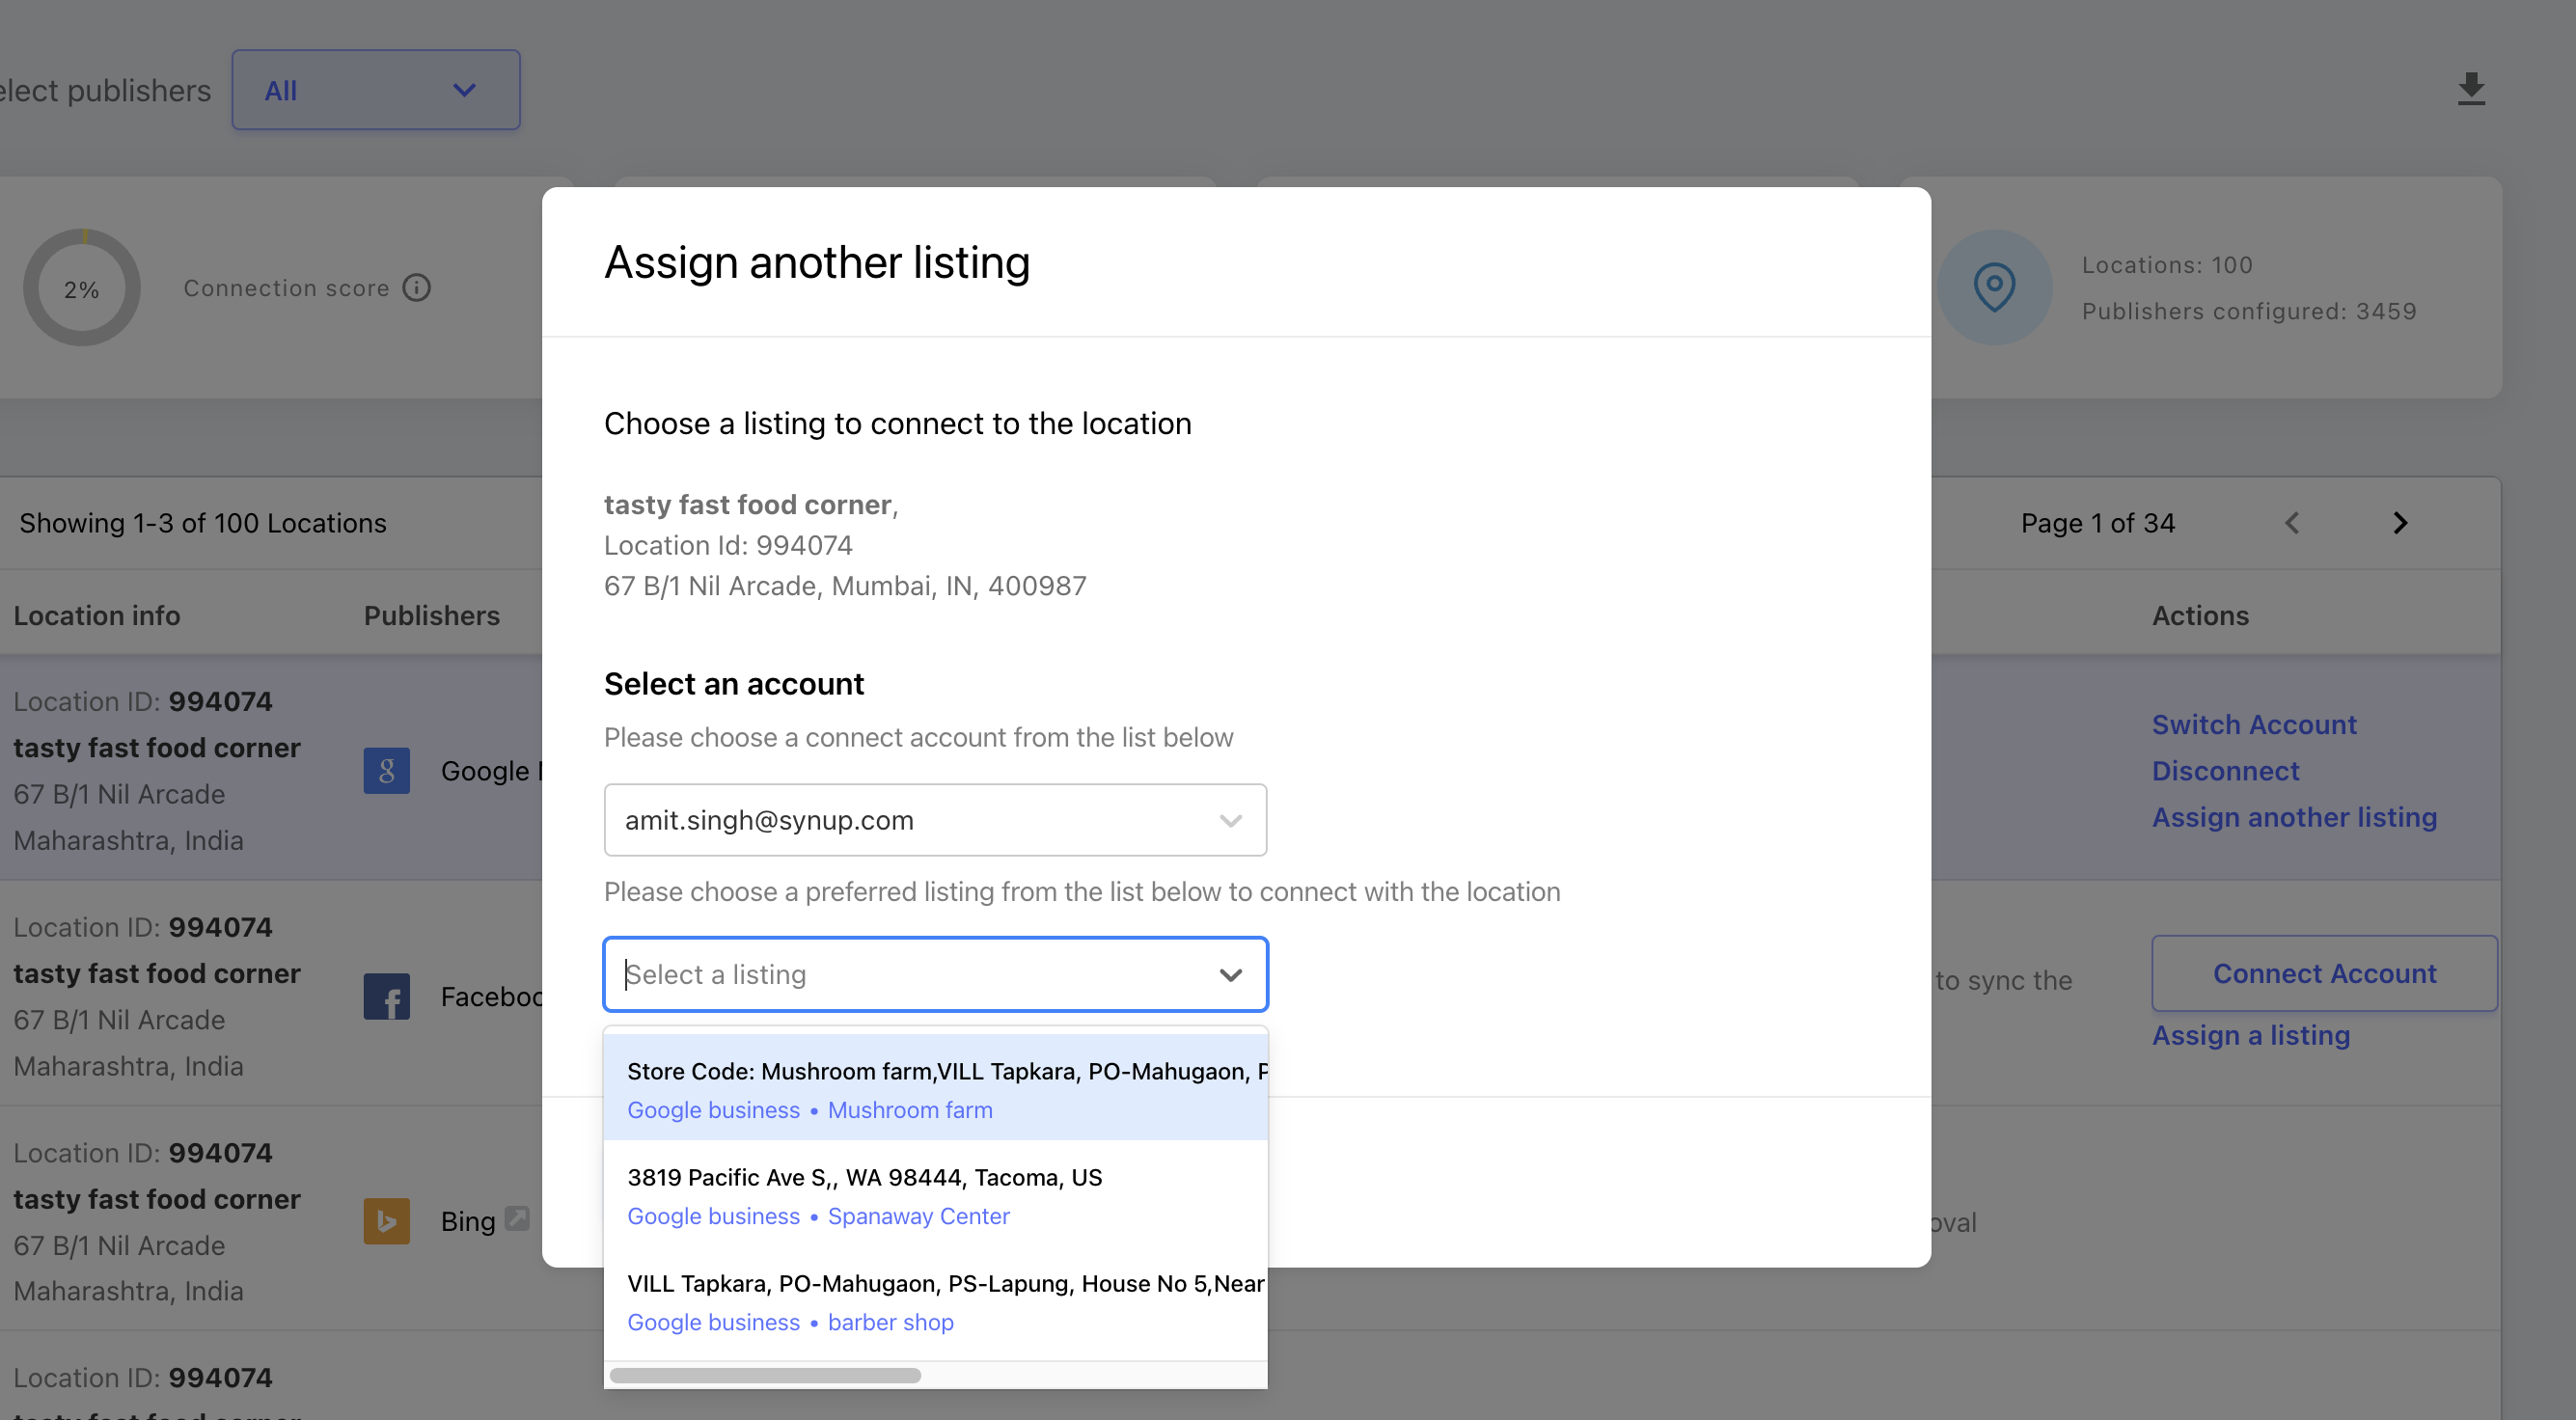Click 'Page 1 of 34' text

click(x=2097, y=523)
